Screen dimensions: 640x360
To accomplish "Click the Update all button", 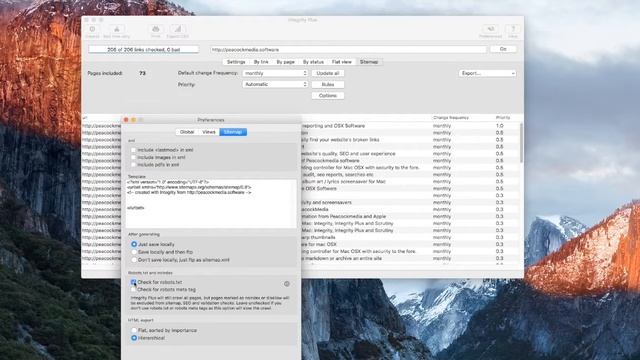I will click(328, 73).
